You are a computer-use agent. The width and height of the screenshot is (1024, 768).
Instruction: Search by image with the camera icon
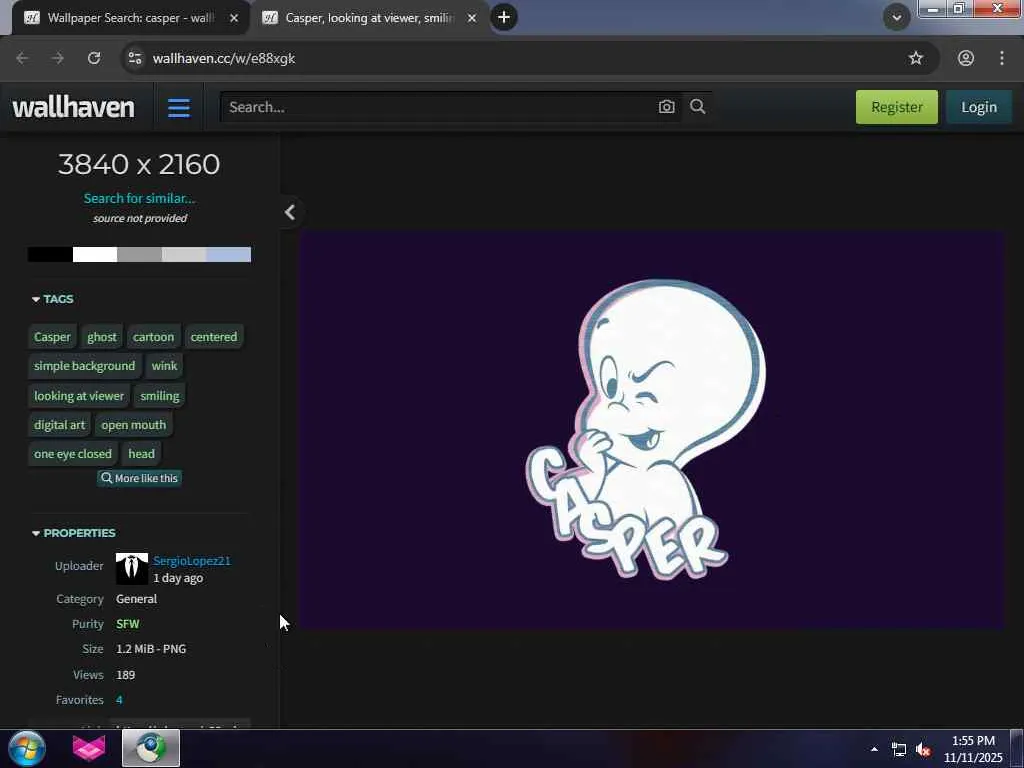tap(666, 107)
